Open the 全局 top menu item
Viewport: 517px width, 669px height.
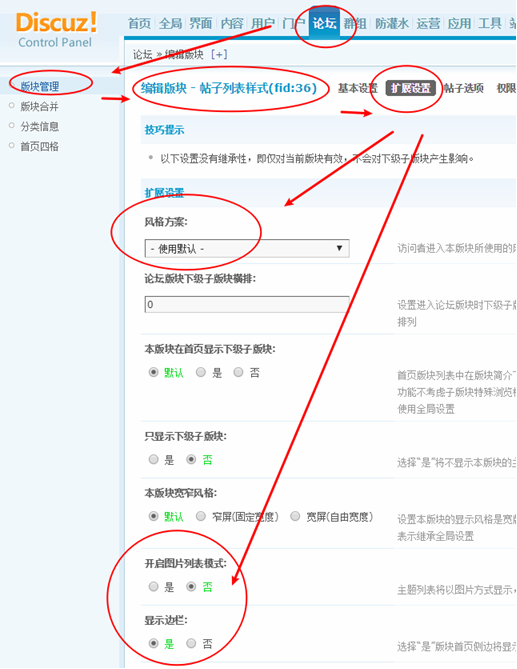pos(170,23)
